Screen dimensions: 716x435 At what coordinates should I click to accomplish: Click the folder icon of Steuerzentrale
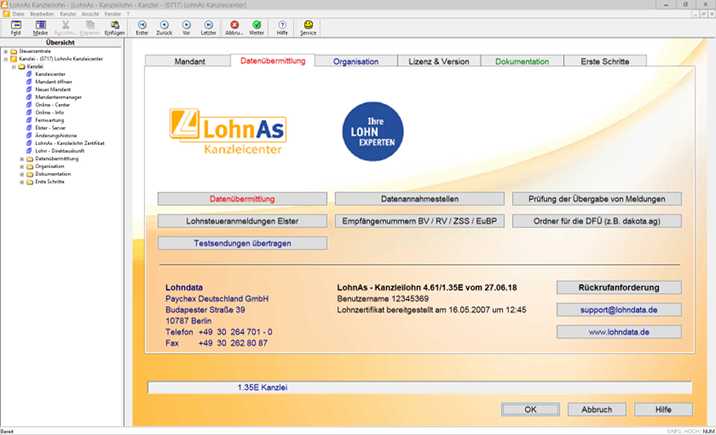pos(14,51)
